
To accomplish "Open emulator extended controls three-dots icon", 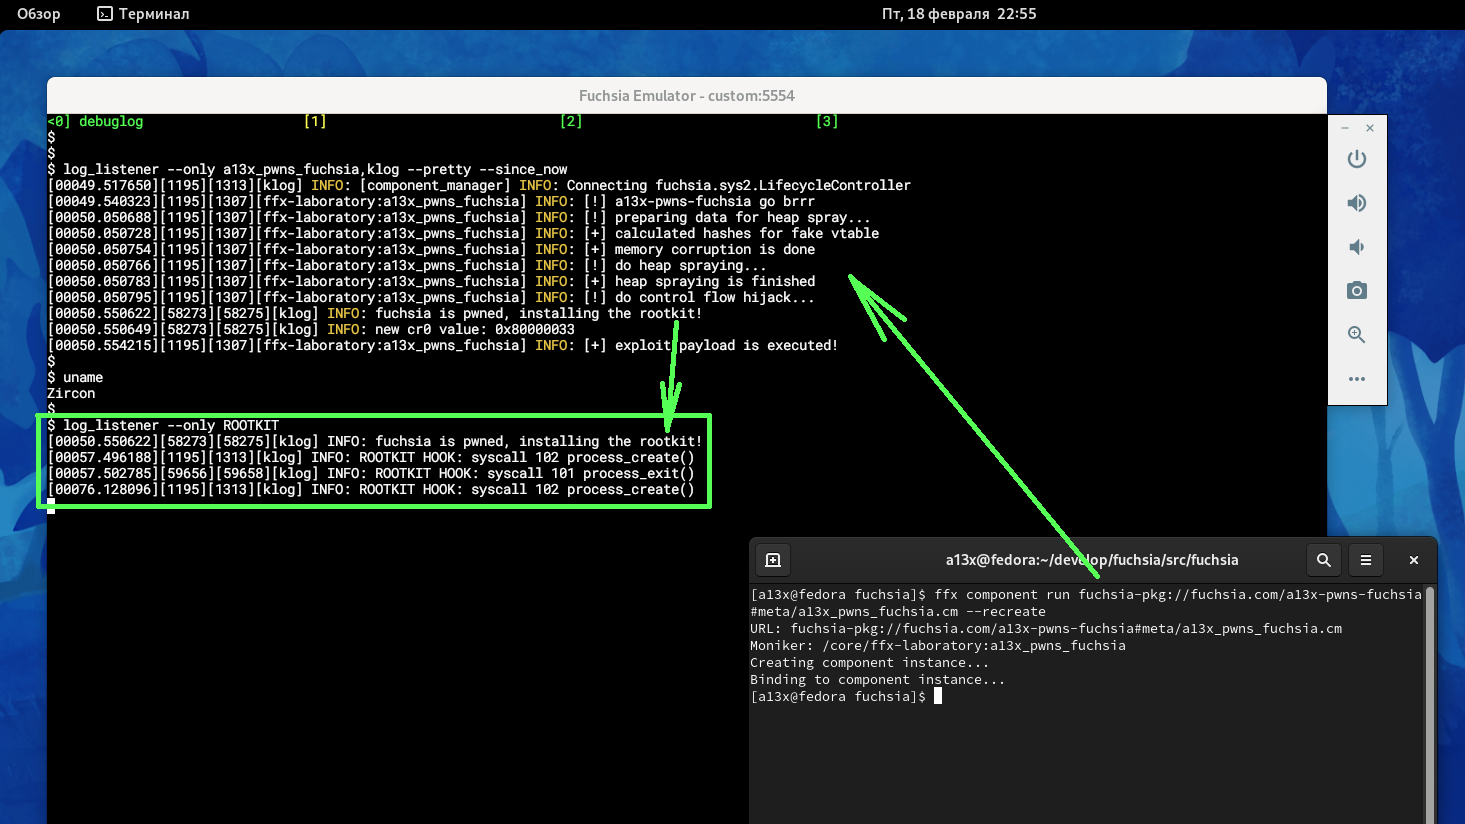I will click(x=1356, y=379).
